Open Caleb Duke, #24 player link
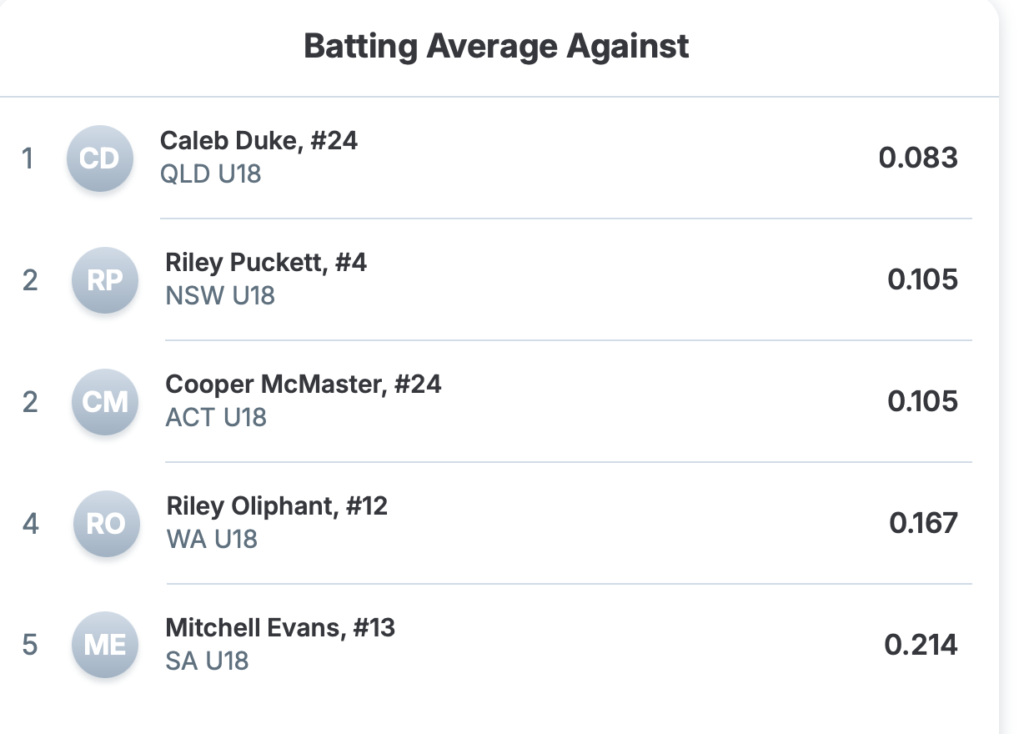The image size is (1024, 734). [x=258, y=141]
